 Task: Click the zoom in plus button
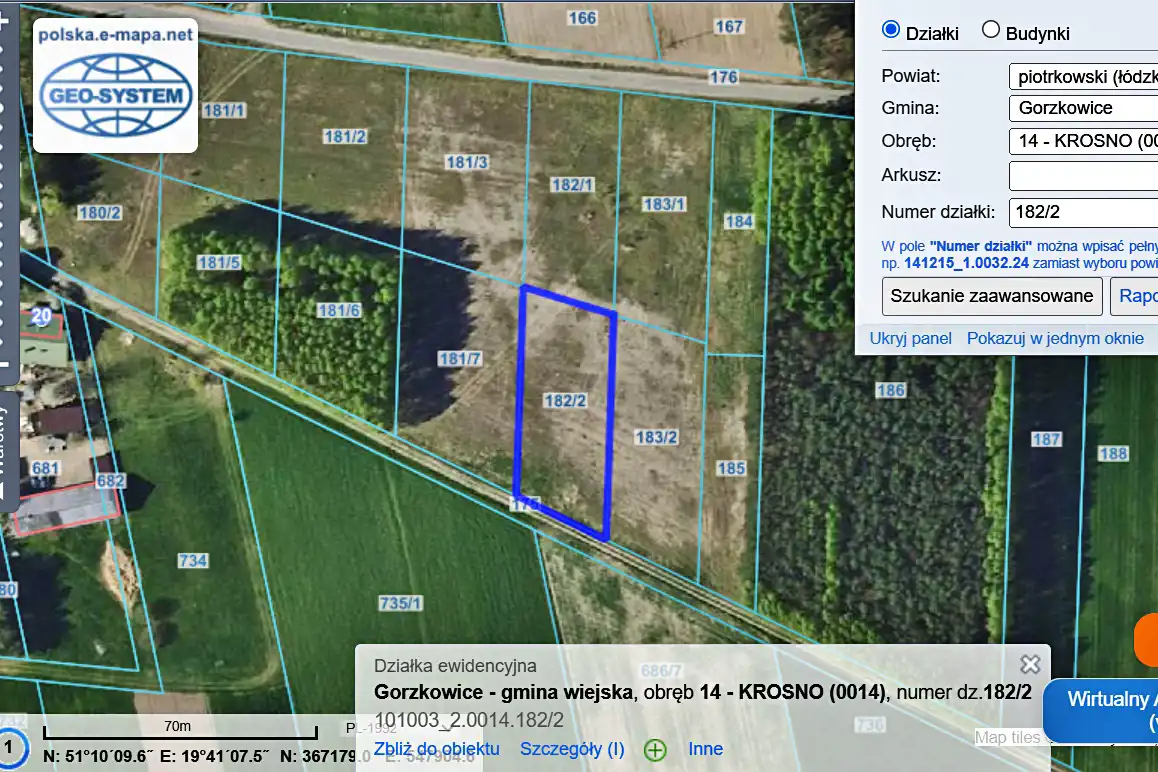tap(4, 21)
